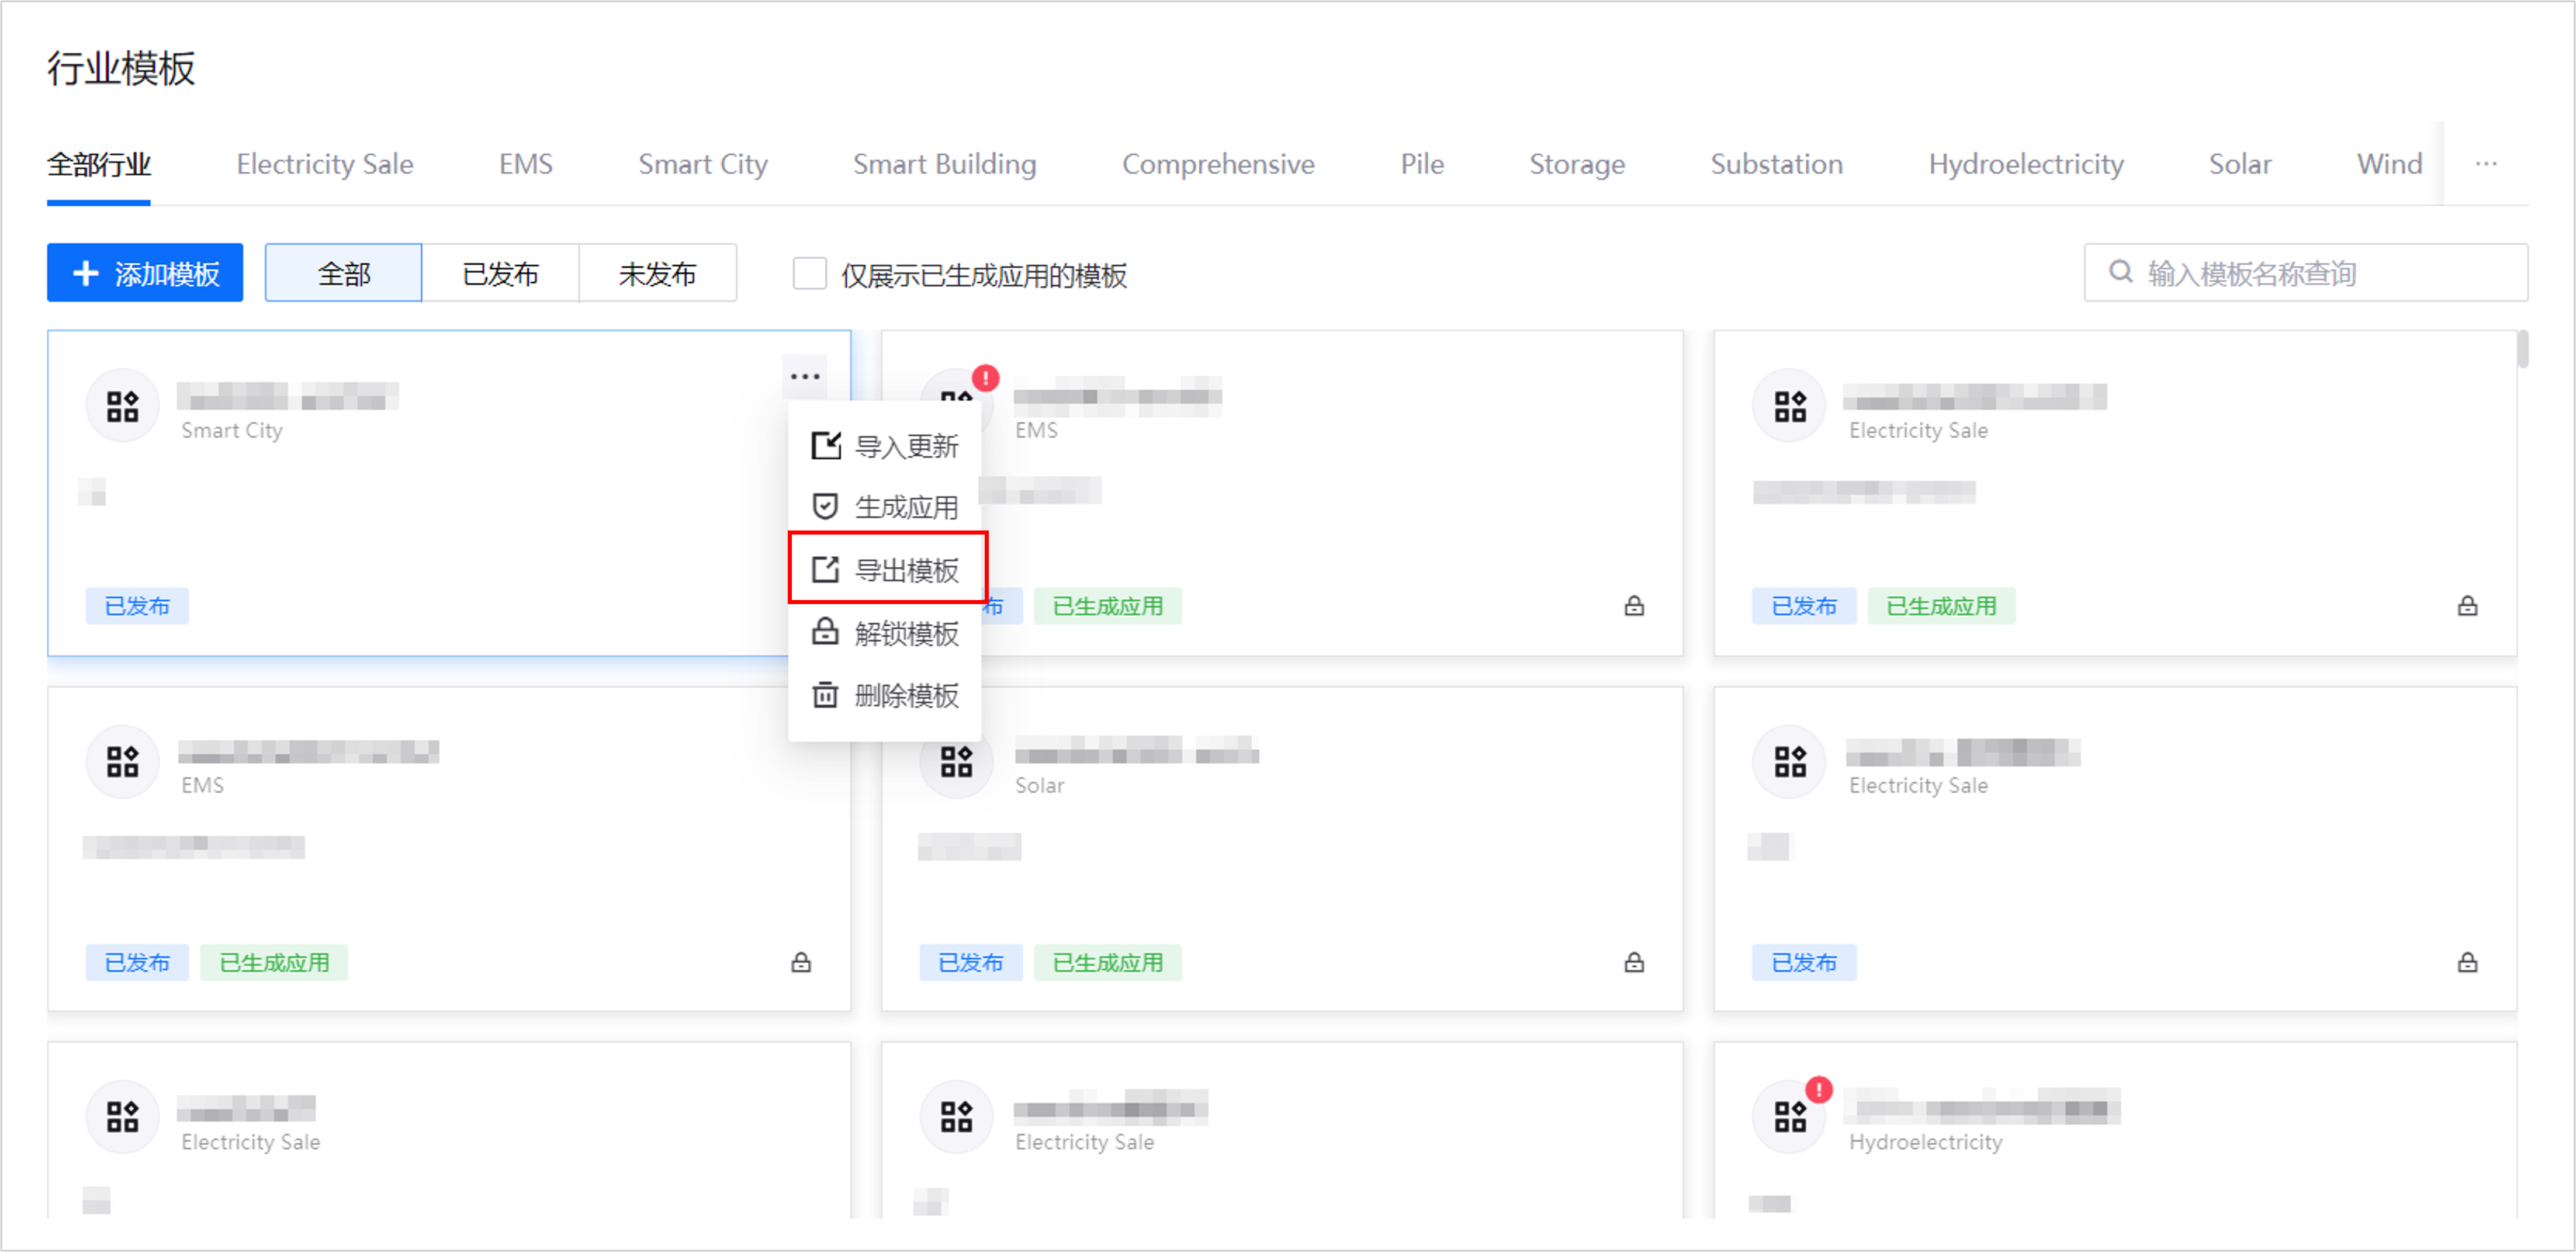Select 解锁模板 menu entry

[x=885, y=633]
